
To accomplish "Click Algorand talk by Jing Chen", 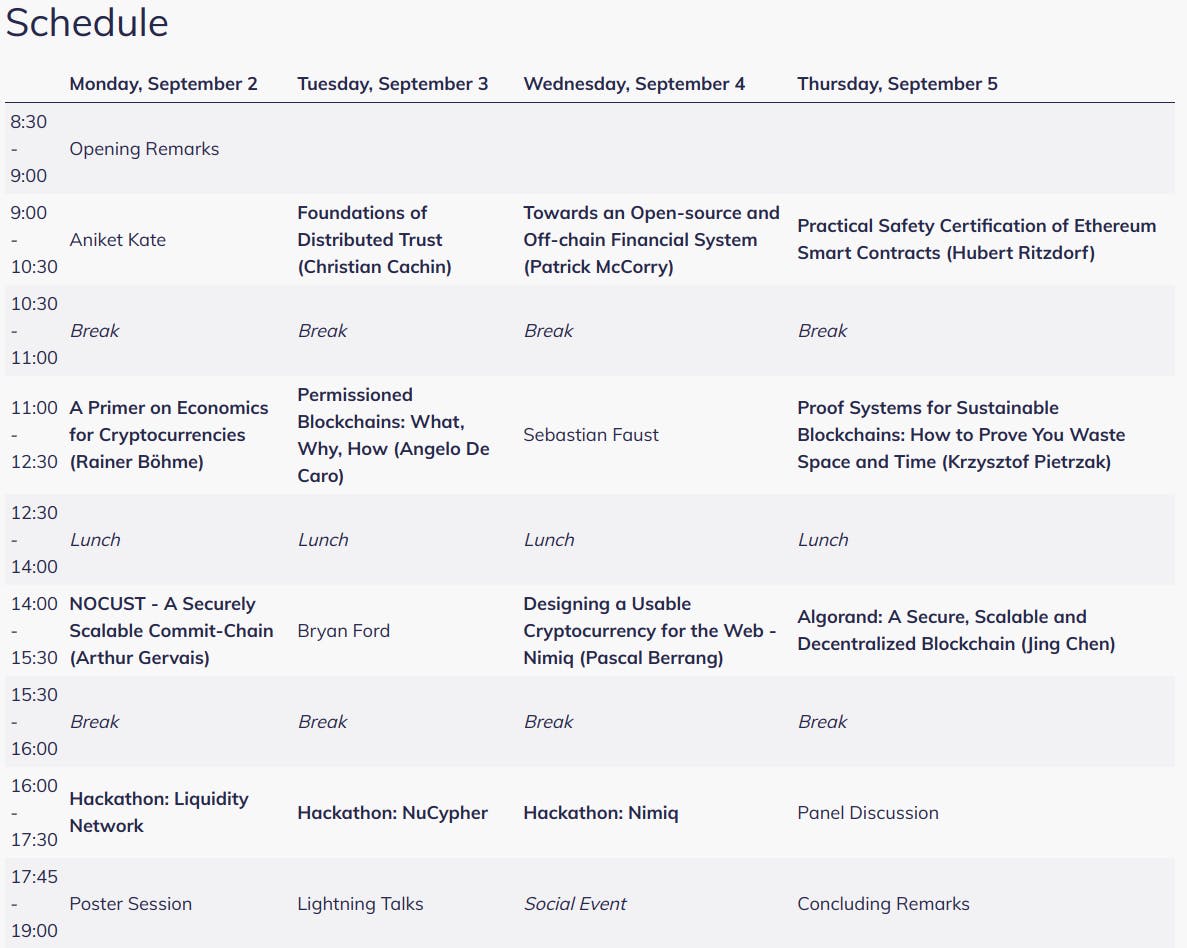I will click(956, 631).
